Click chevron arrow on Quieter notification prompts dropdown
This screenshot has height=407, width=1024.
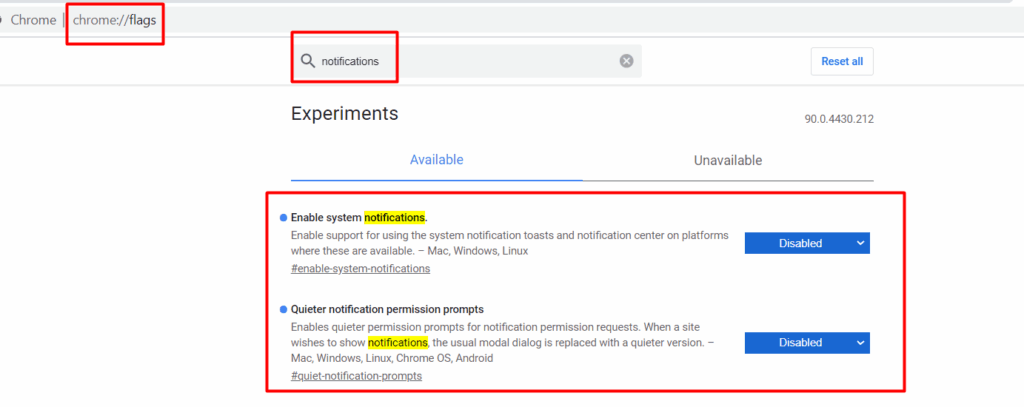[860, 342]
